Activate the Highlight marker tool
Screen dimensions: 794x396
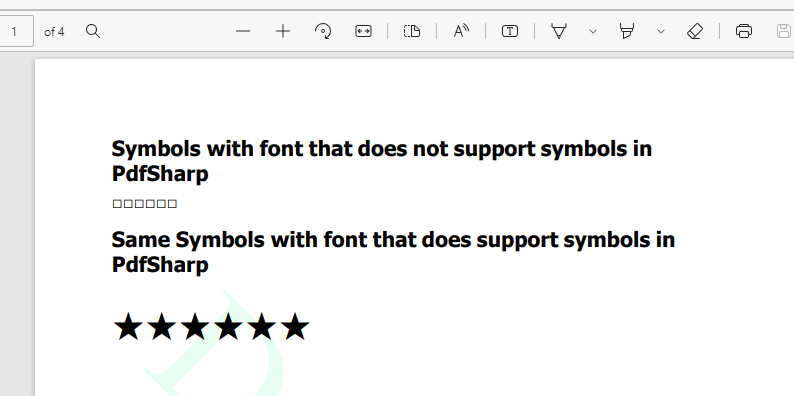[626, 31]
